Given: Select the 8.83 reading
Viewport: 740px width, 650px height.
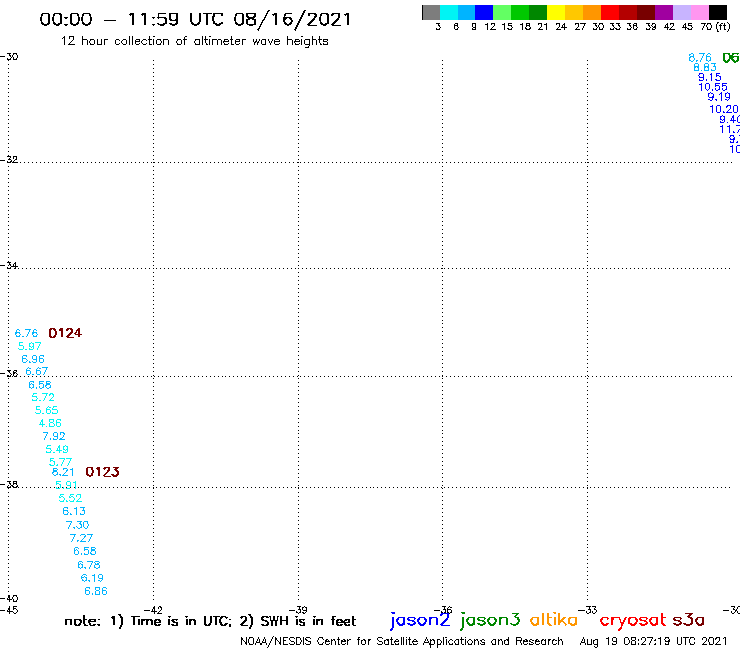Looking at the screenshot, I should tap(705, 67).
